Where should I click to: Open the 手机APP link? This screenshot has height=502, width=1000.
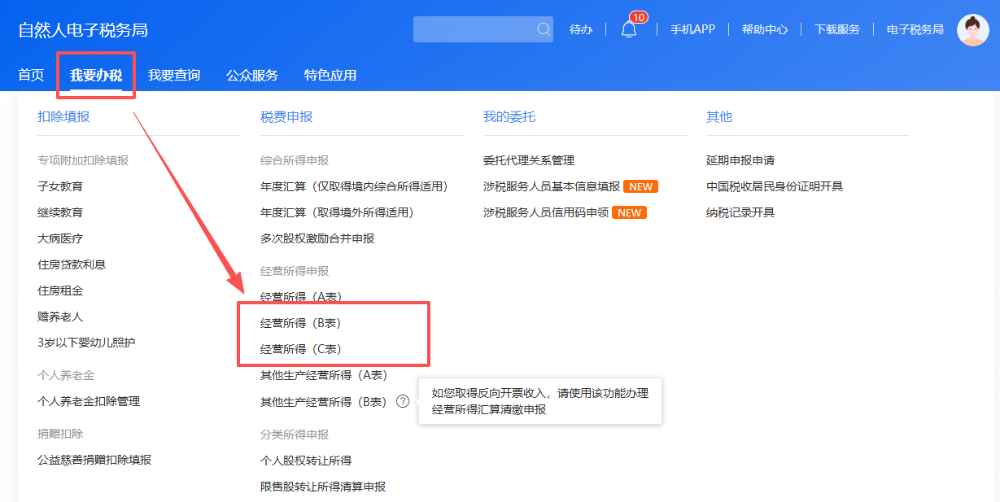(692, 29)
